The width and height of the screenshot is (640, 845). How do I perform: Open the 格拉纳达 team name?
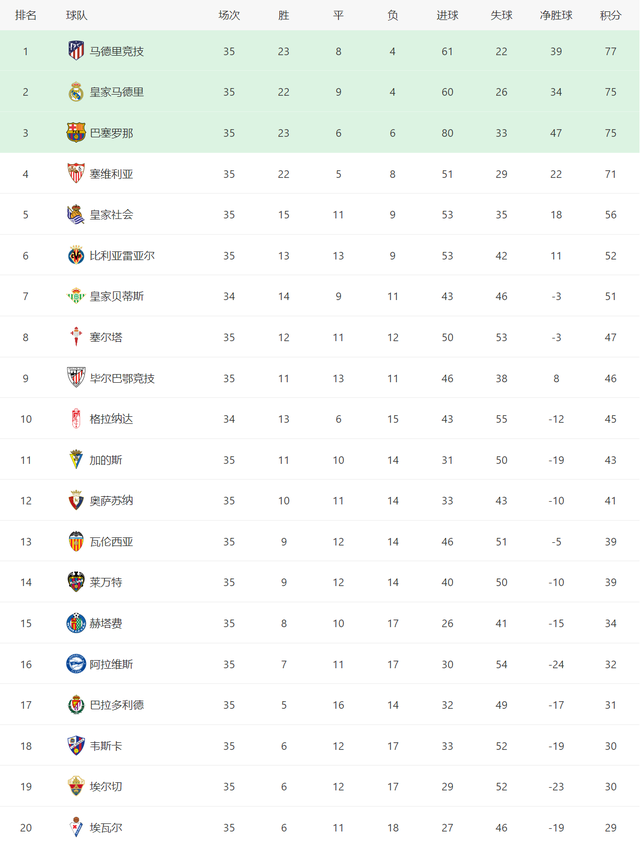(x=111, y=419)
